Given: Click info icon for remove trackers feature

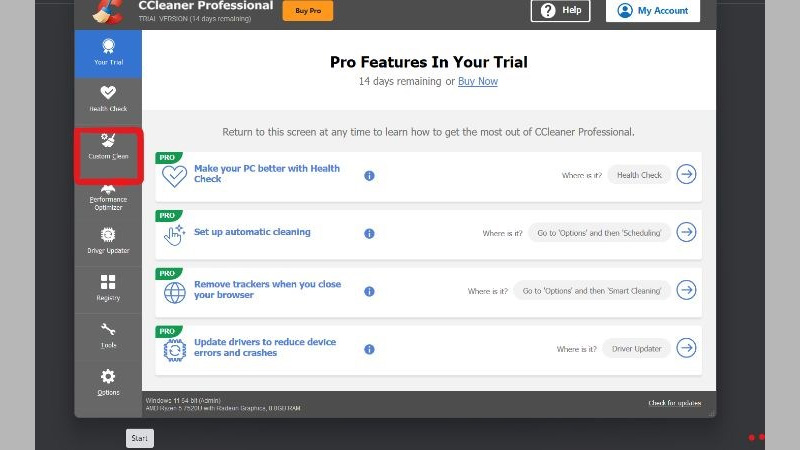Looking at the screenshot, I should click(x=369, y=291).
